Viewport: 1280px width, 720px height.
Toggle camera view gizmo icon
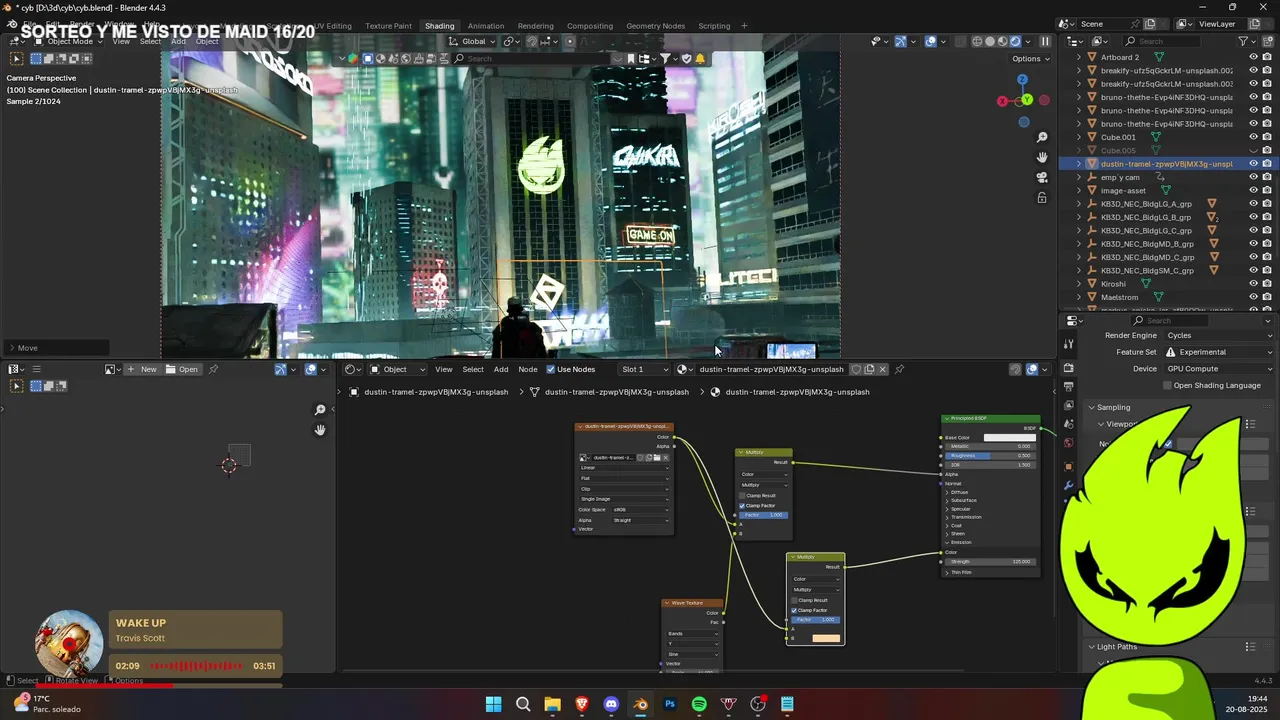click(1042, 177)
